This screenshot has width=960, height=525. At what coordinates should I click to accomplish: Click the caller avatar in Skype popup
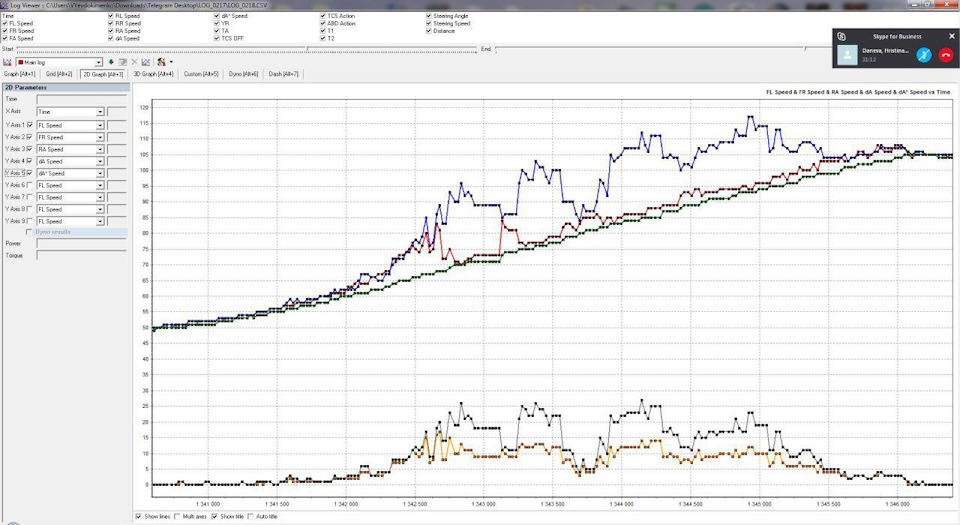tap(847, 55)
